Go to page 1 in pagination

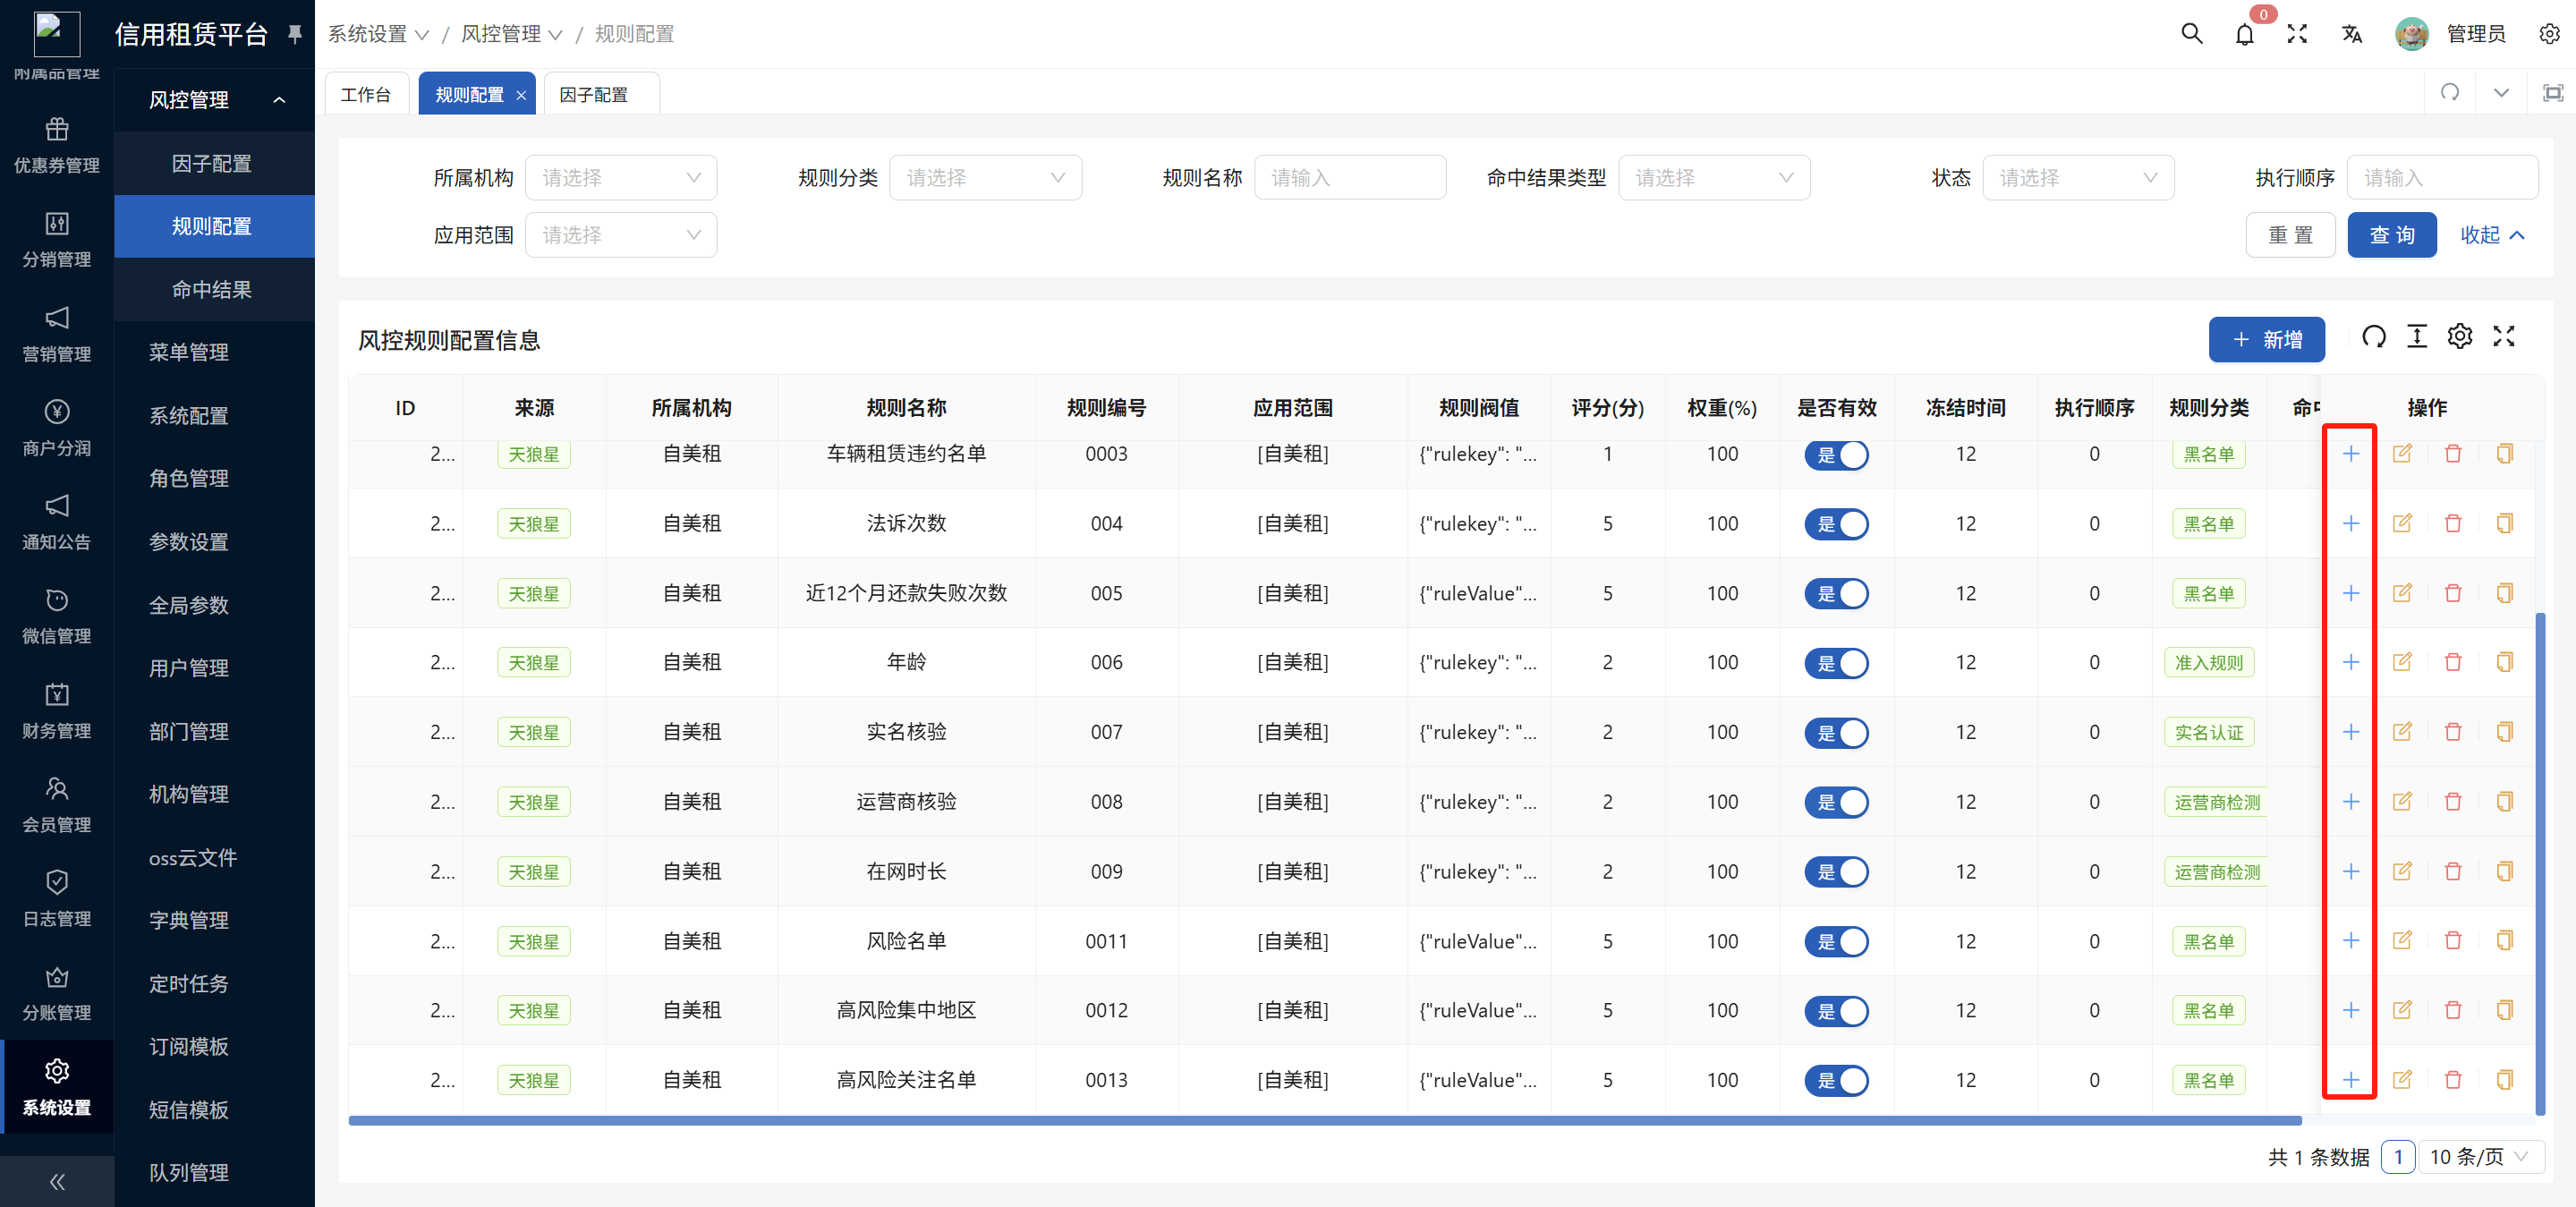click(2397, 1156)
